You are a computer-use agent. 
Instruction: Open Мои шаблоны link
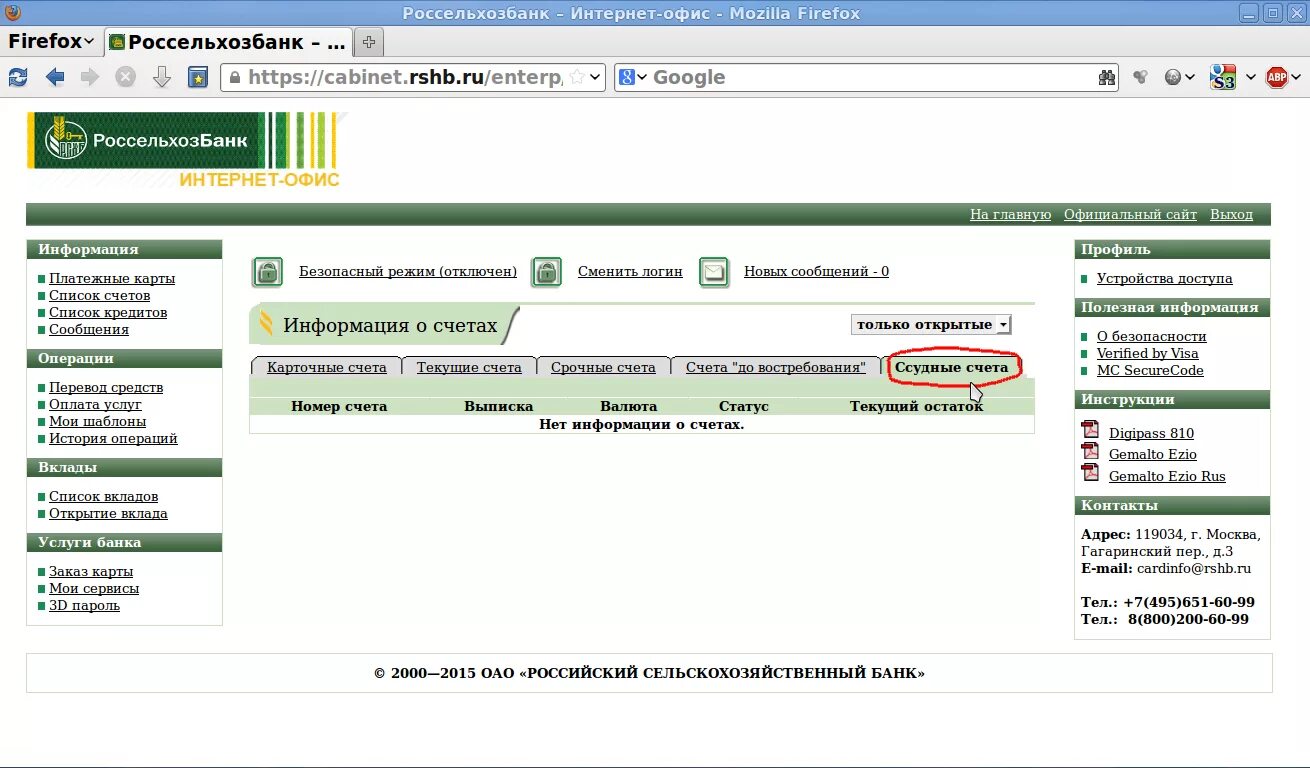click(98, 421)
